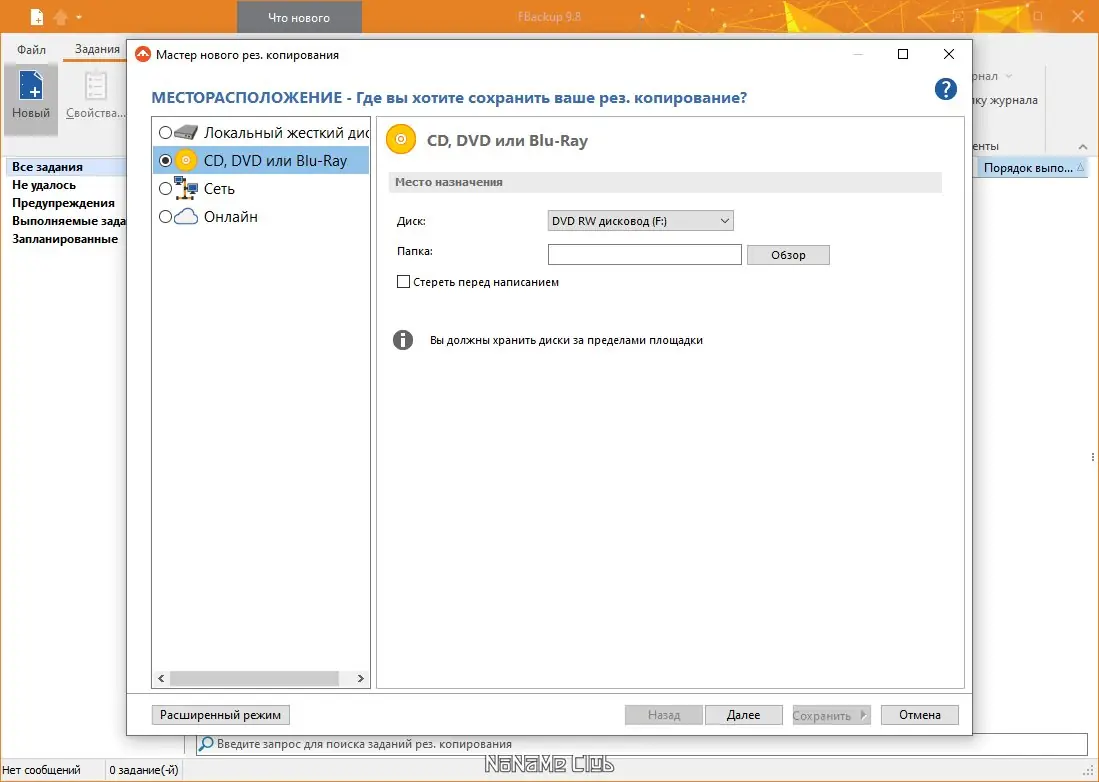1099x782 pixels.
Task: Select the Сеть destination radio button
Action: point(165,188)
